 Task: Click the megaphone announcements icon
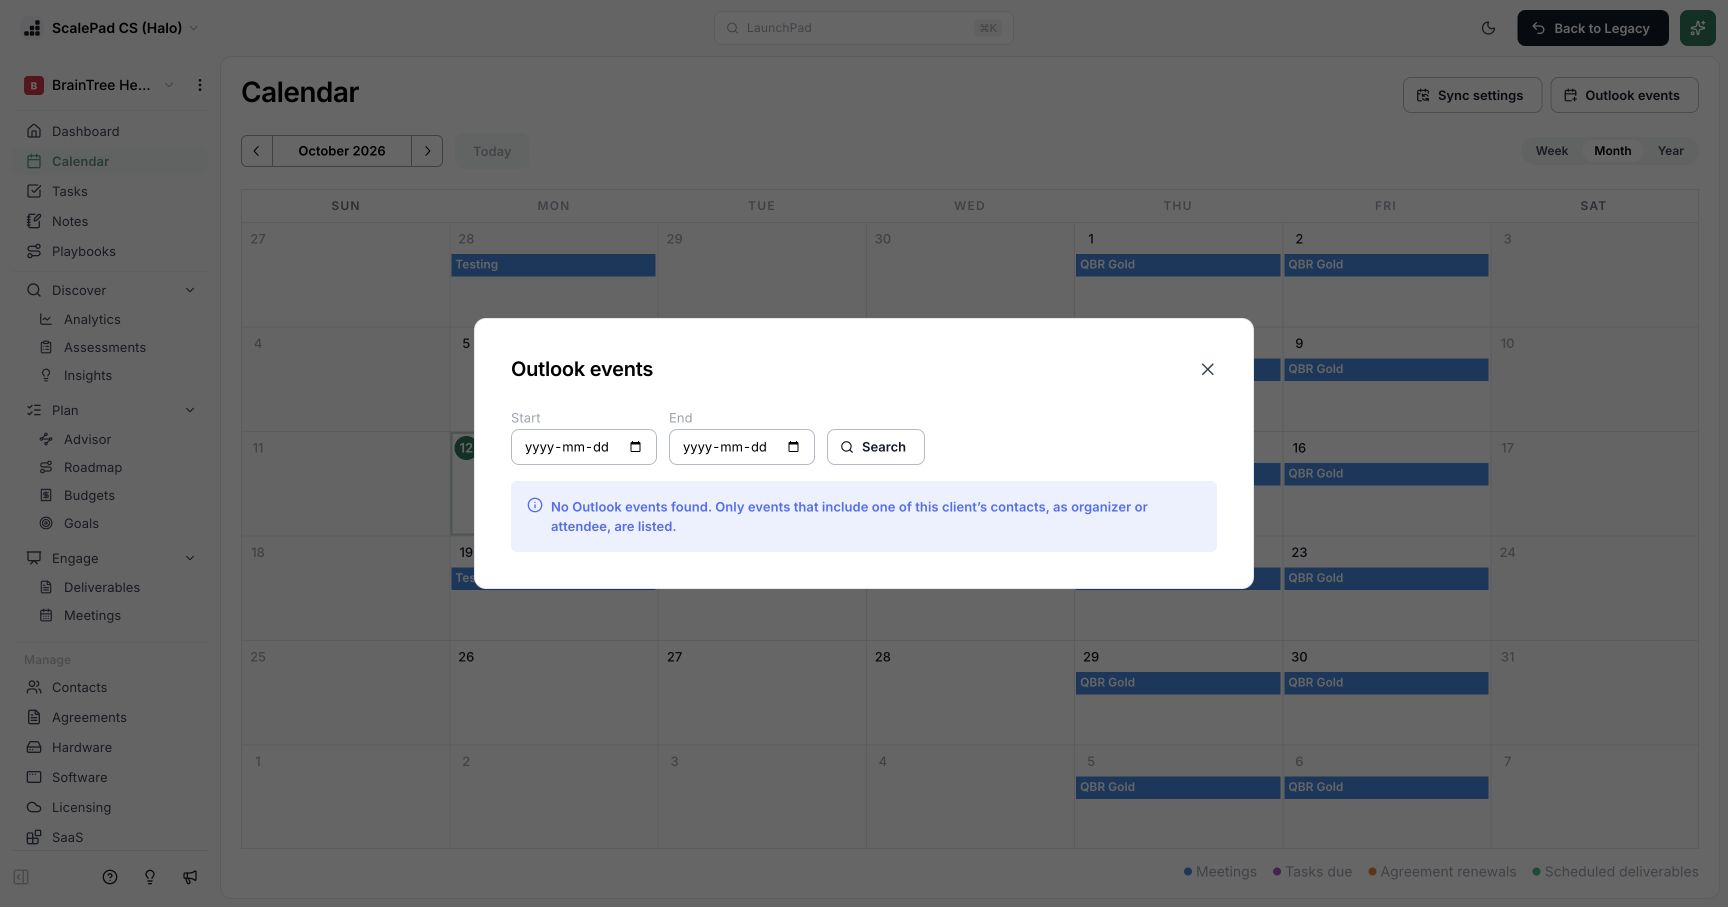click(x=190, y=877)
